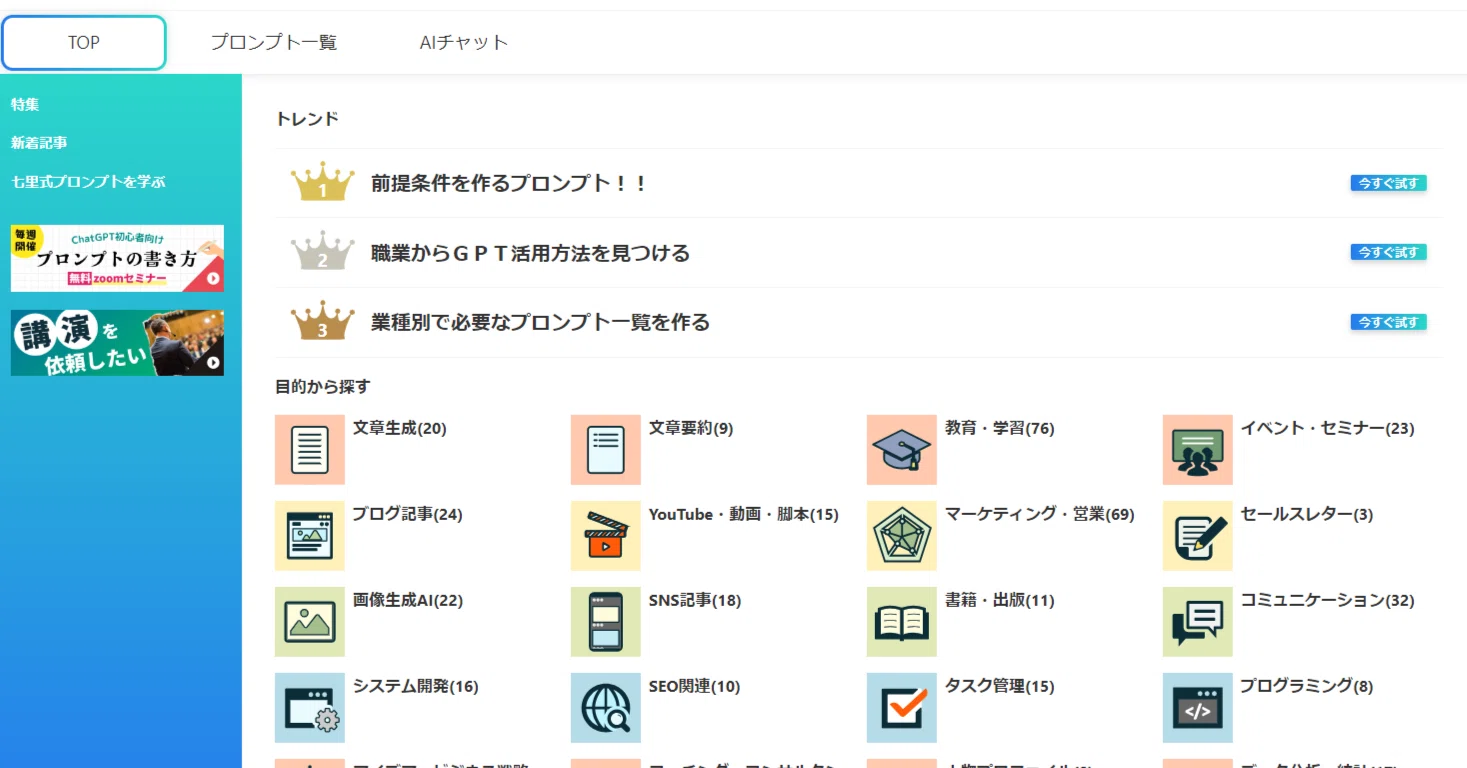Image resolution: width=1467 pixels, height=768 pixels.
Task: Open the 文章要約(9) category link
Action: coord(691,428)
